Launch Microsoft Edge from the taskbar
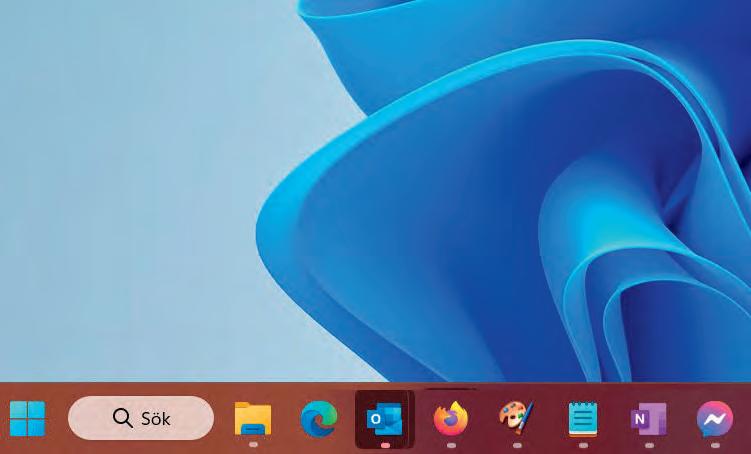The image size is (751, 454). (x=319, y=419)
